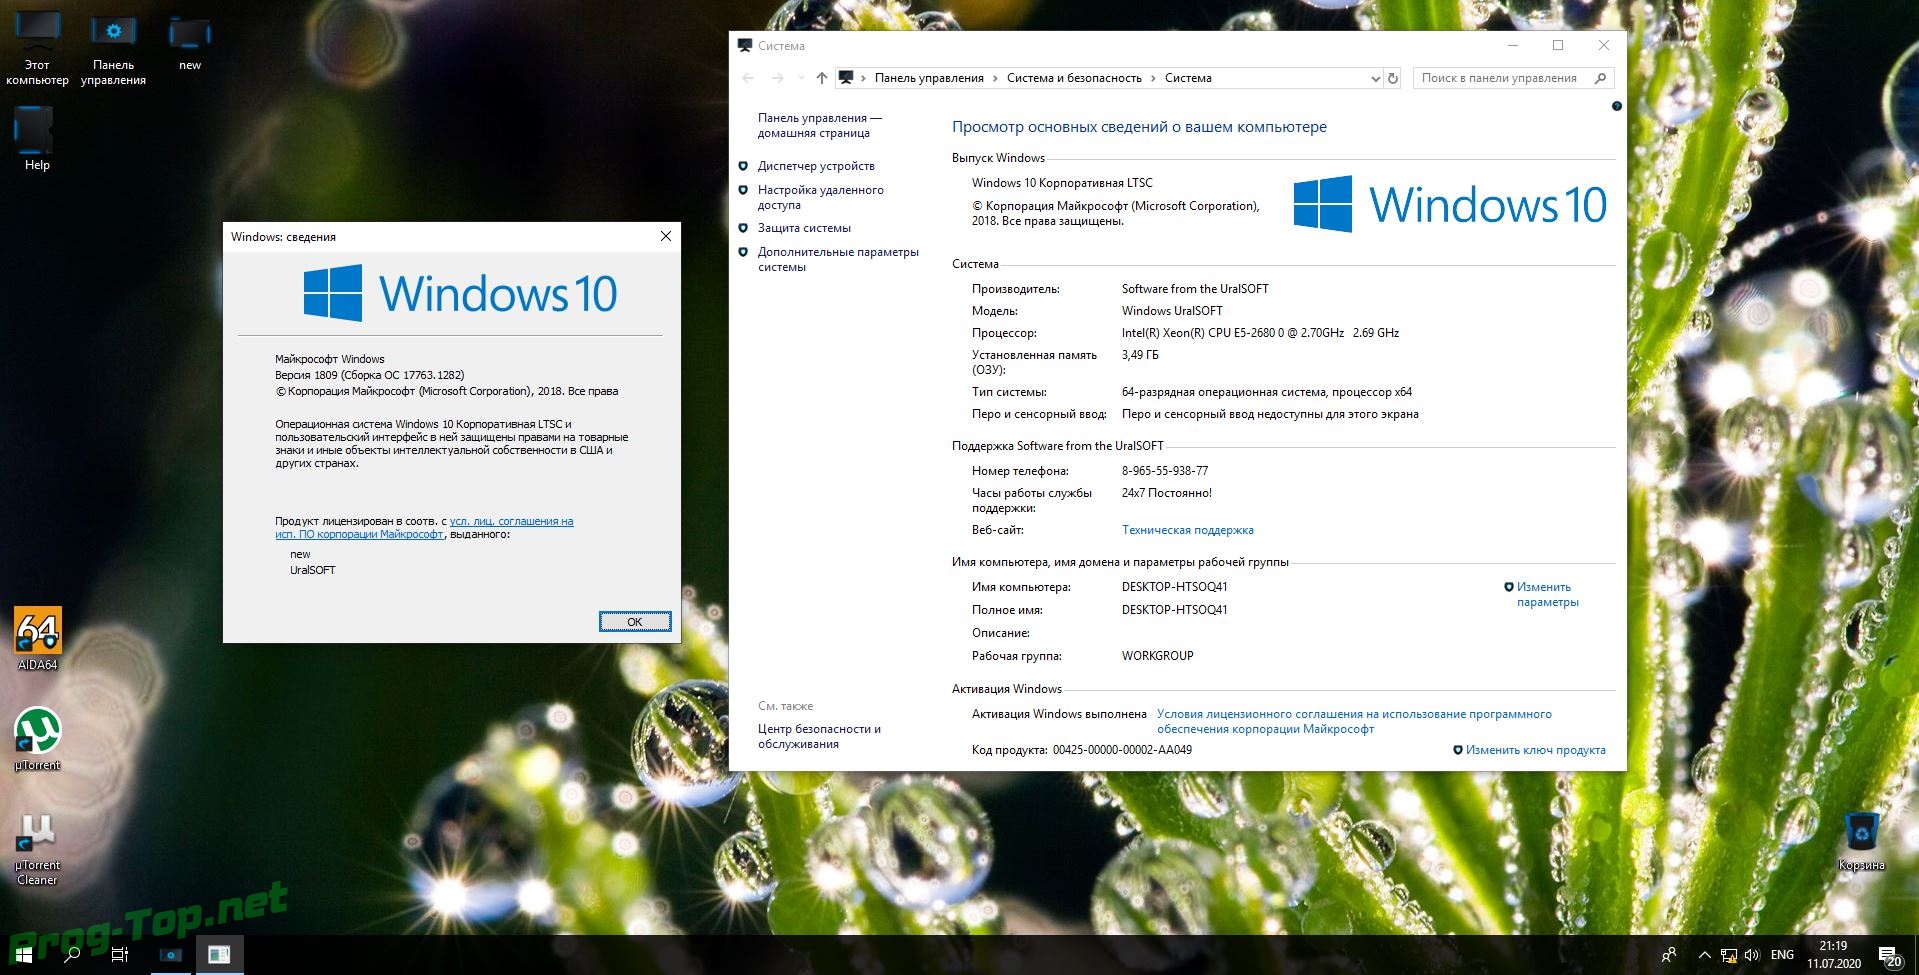Screen dimensions: 1919x975
Task: Open Дополнительные параметры системы
Action: click(x=838, y=259)
